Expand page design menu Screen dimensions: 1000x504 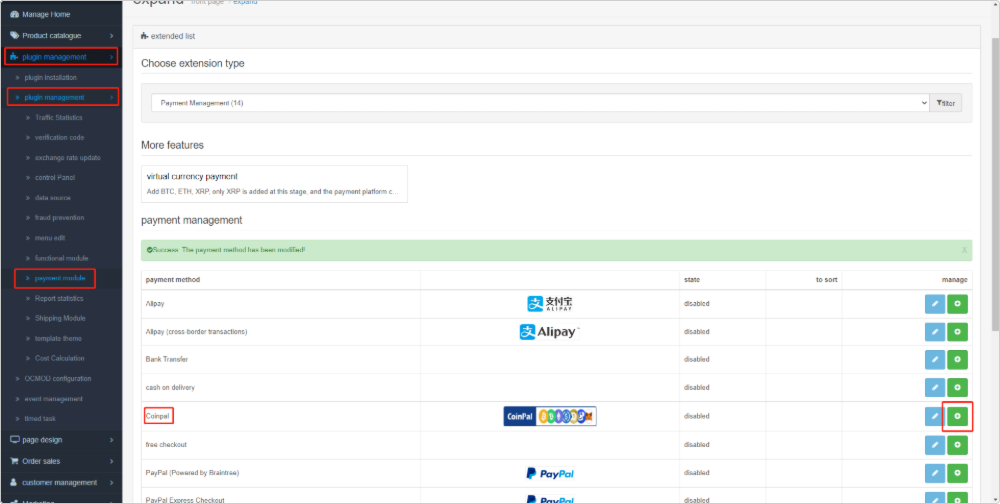(x=61, y=440)
